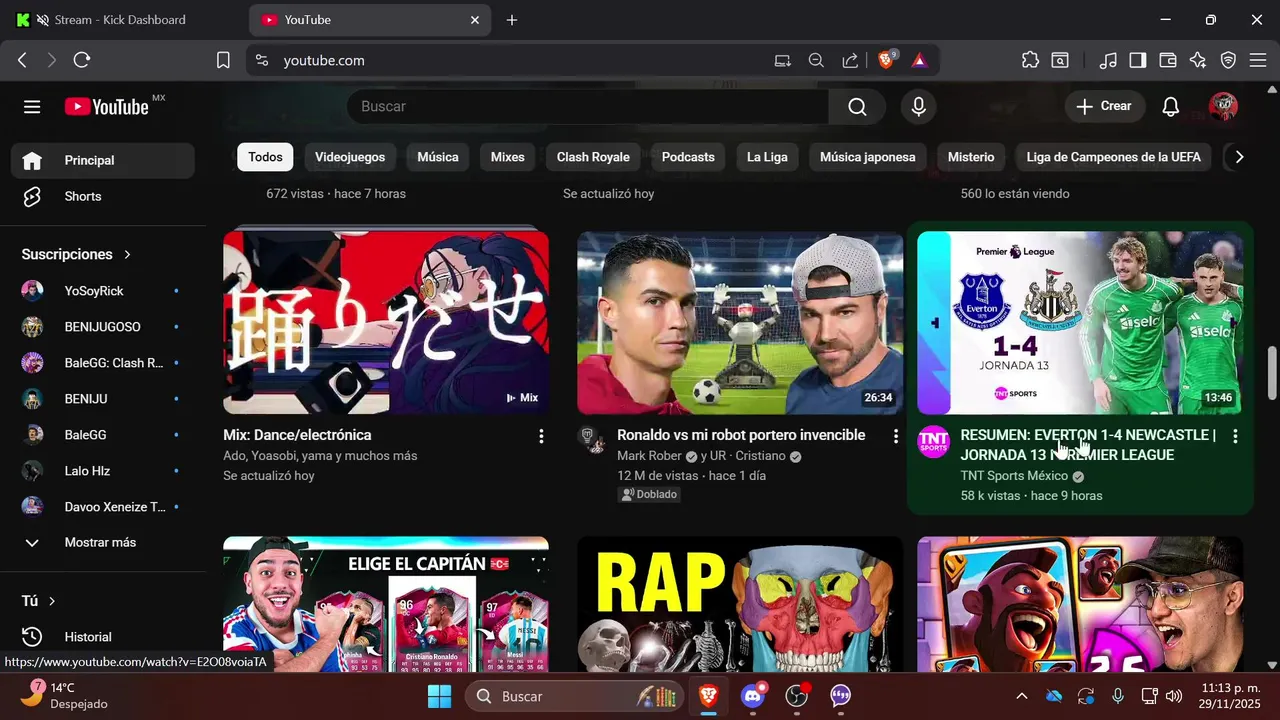Select the Todos filter chip
The height and width of the screenshot is (720, 1280).
coord(266,157)
